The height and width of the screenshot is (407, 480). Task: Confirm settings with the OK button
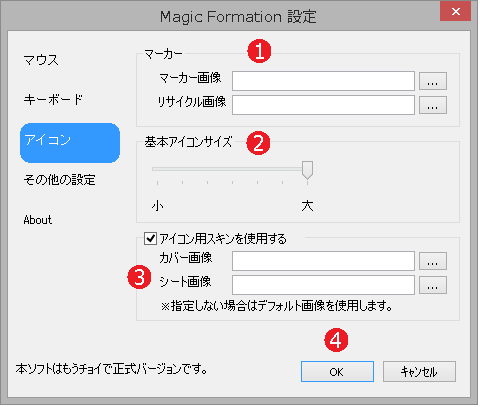337,372
